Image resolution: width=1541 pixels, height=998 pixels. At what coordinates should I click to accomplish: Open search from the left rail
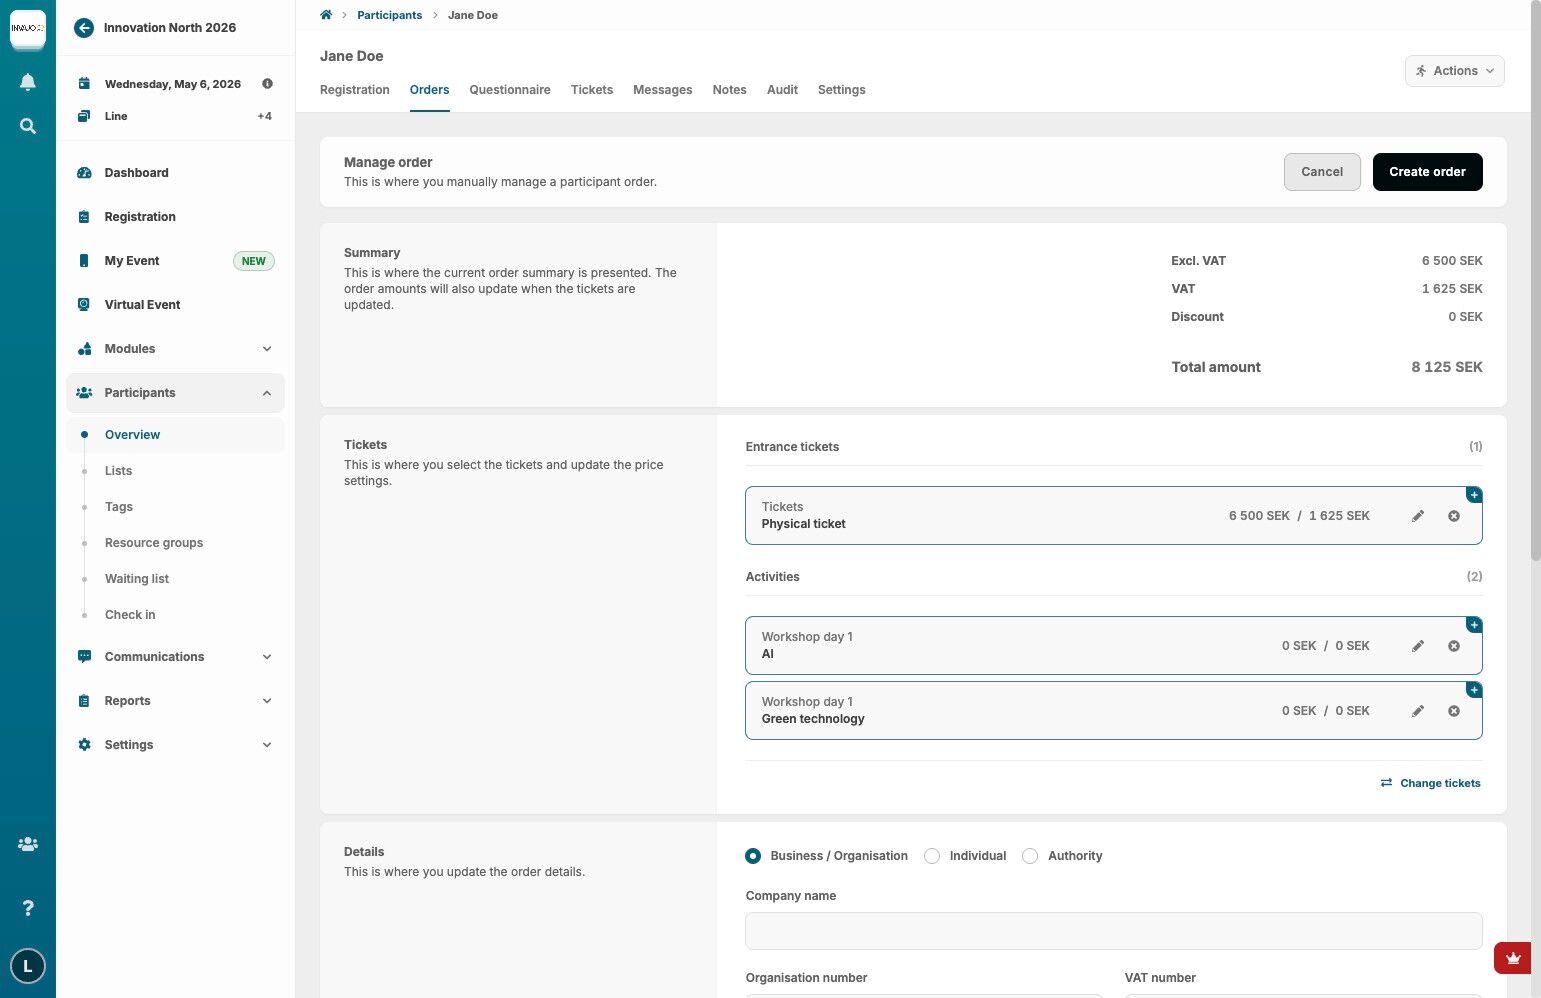pos(28,126)
